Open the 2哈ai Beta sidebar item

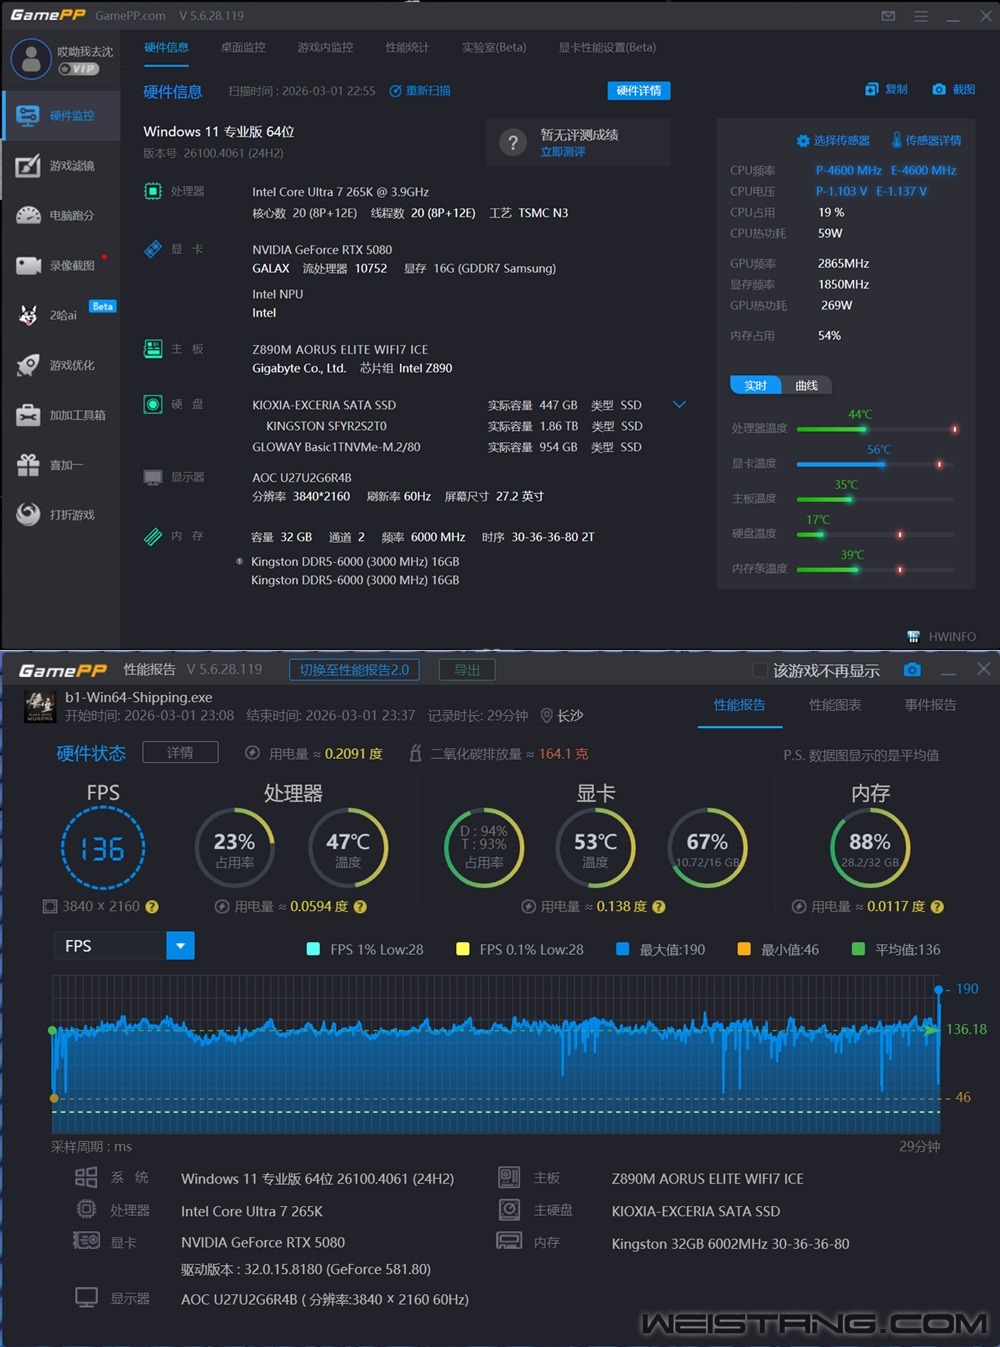60,315
